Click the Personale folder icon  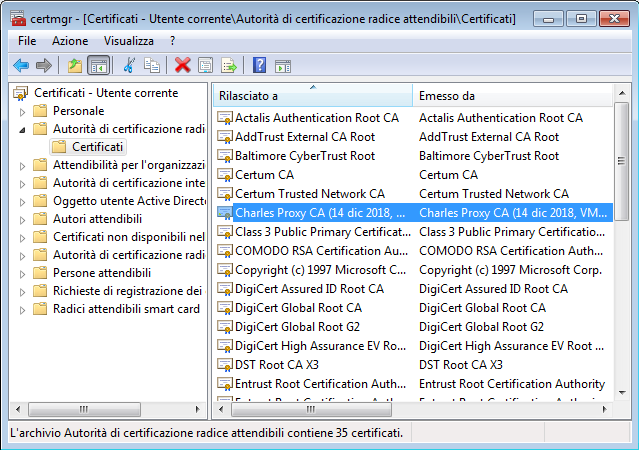coord(40,110)
